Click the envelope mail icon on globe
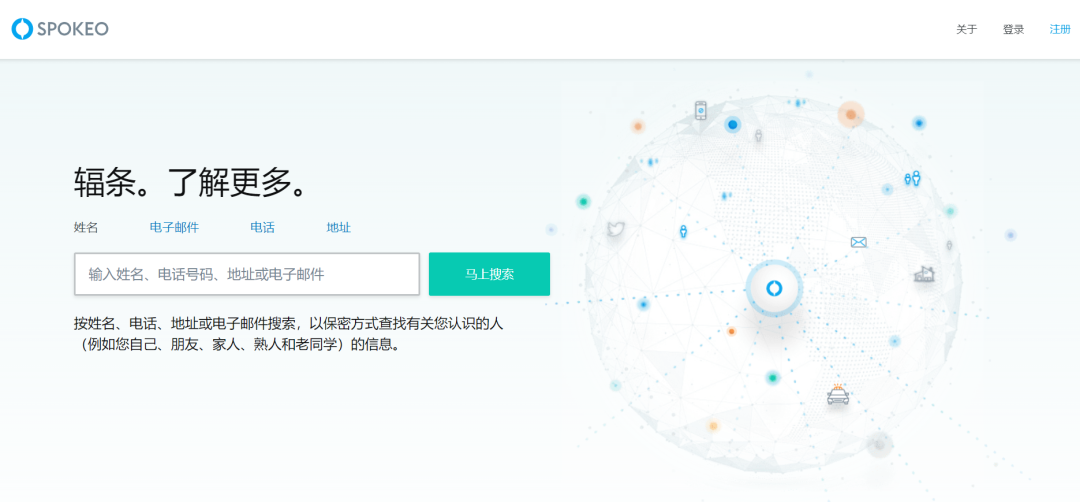 point(858,242)
